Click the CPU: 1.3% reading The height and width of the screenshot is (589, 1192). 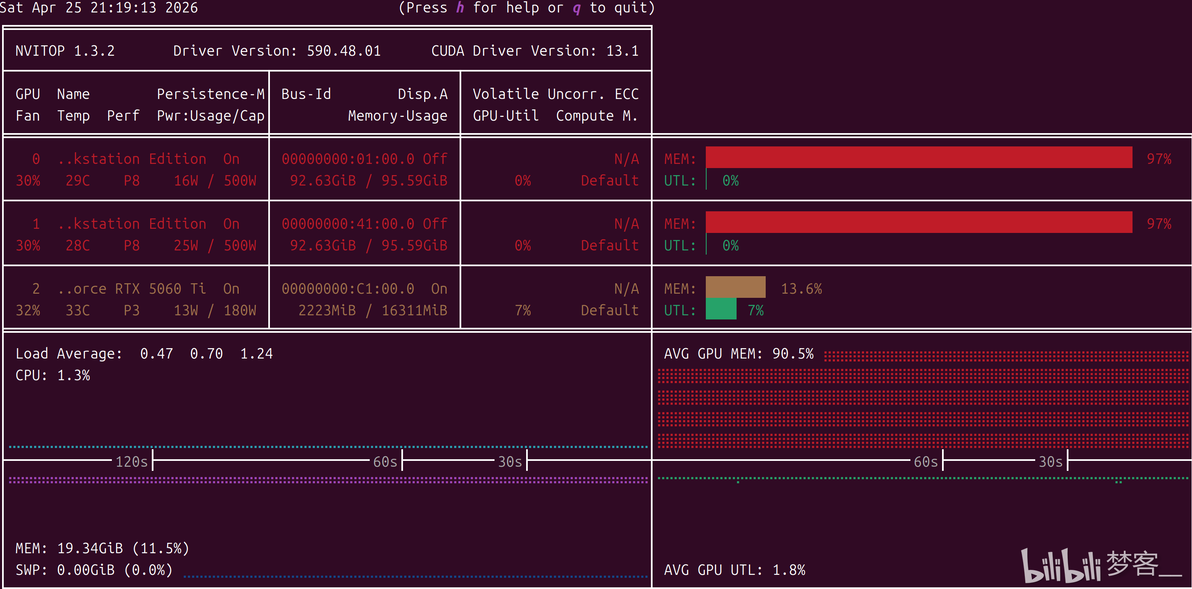(52, 375)
